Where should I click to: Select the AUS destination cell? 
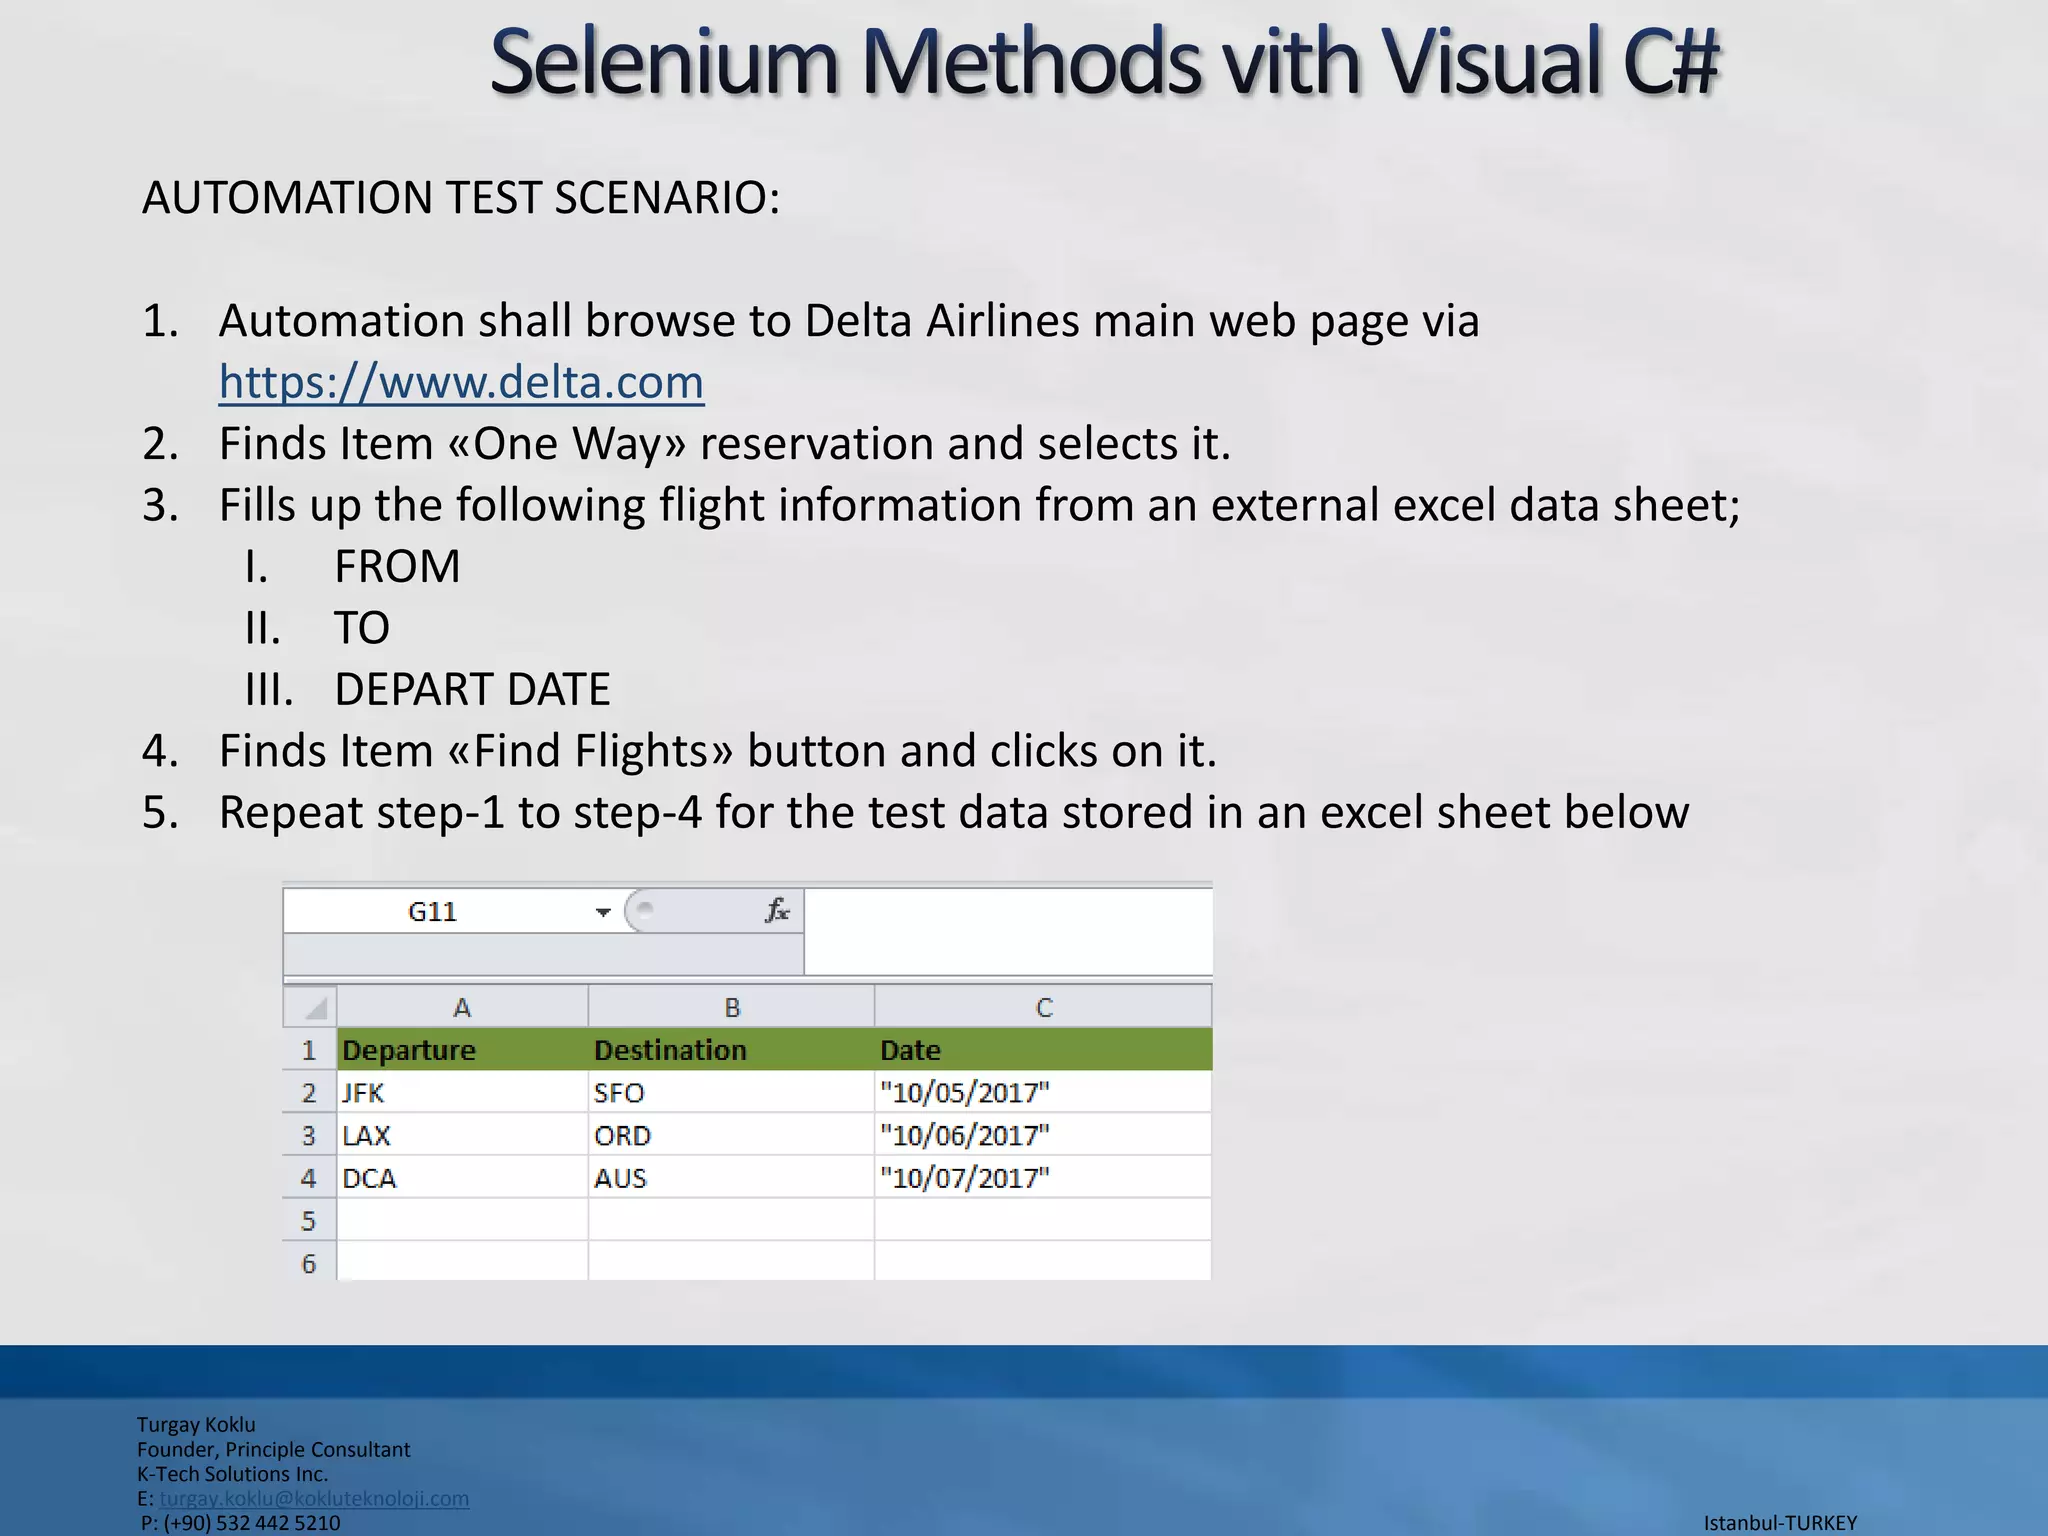pyautogui.click(x=731, y=1178)
